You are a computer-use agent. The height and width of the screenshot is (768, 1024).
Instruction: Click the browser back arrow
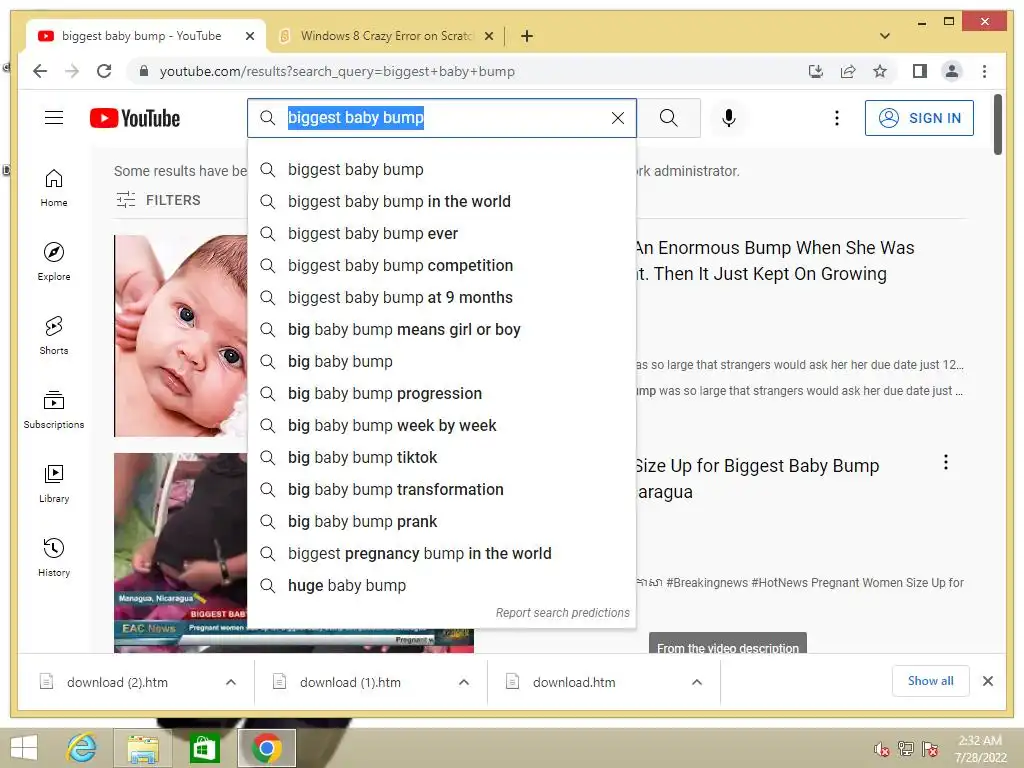40,71
